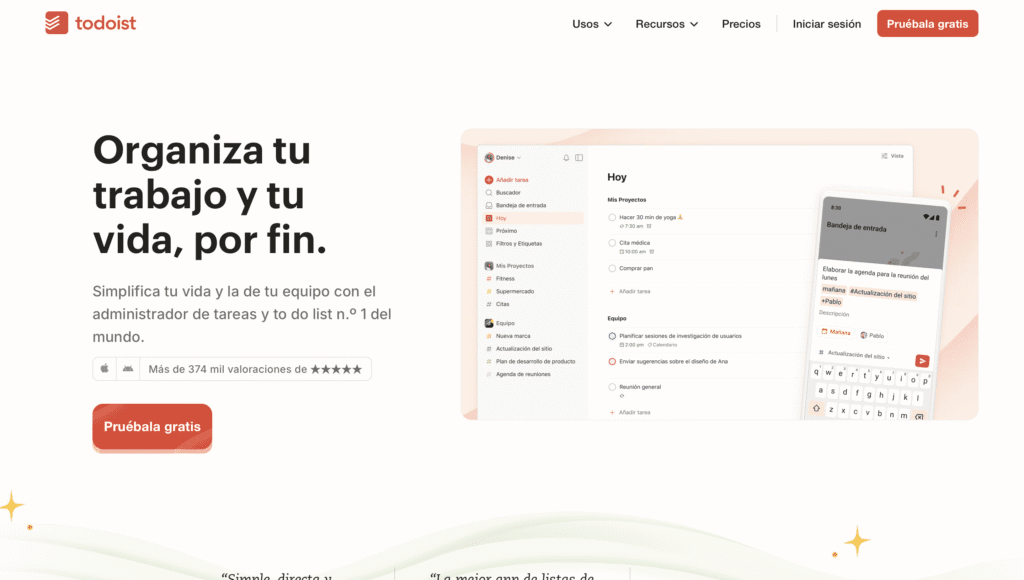
Task: Click the Mañana date chip on phone
Action: 836,332
